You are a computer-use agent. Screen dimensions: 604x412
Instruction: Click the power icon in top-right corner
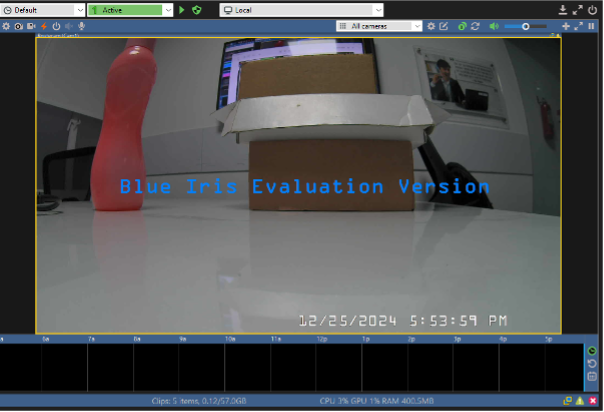click(592, 10)
